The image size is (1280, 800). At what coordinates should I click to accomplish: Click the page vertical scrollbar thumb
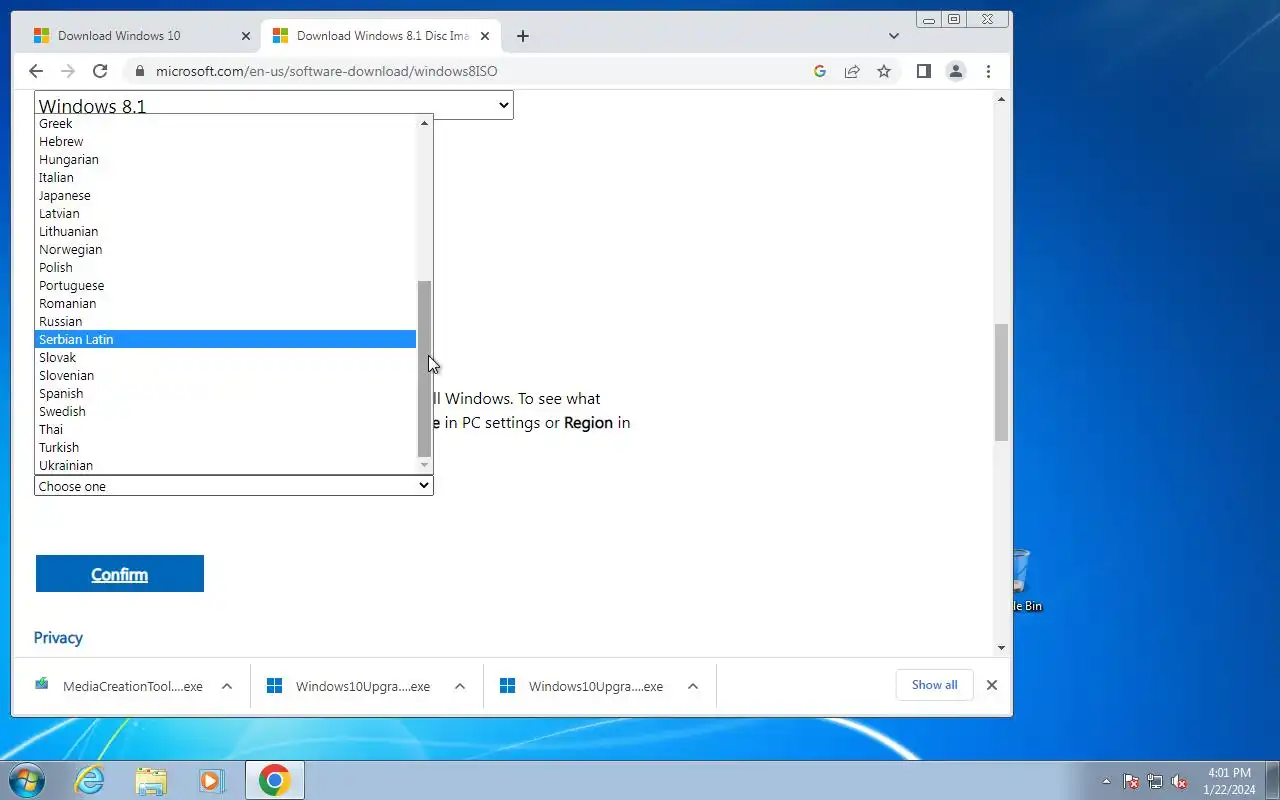pos(1001,382)
